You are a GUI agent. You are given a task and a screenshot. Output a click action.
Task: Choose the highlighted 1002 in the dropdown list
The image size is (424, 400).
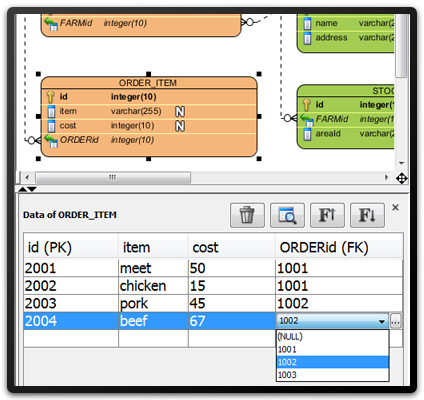point(333,362)
